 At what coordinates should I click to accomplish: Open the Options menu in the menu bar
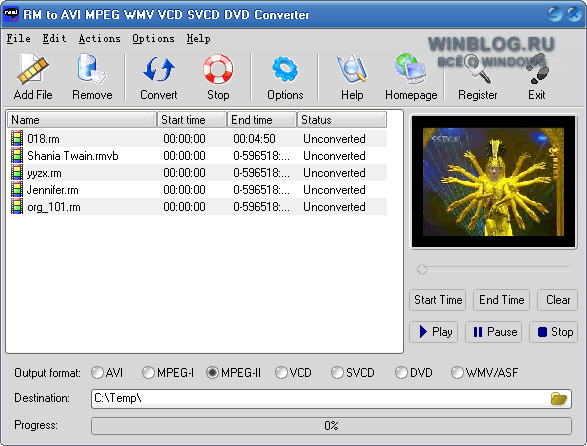pyautogui.click(x=153, y=39)
